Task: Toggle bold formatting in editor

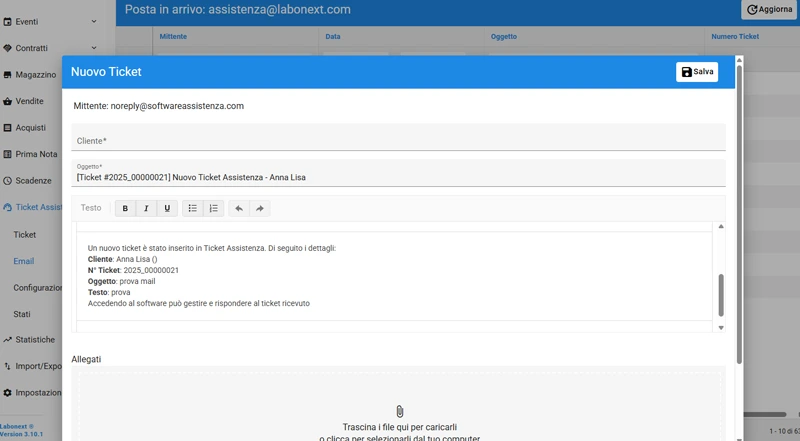Action: pos(125,208)
